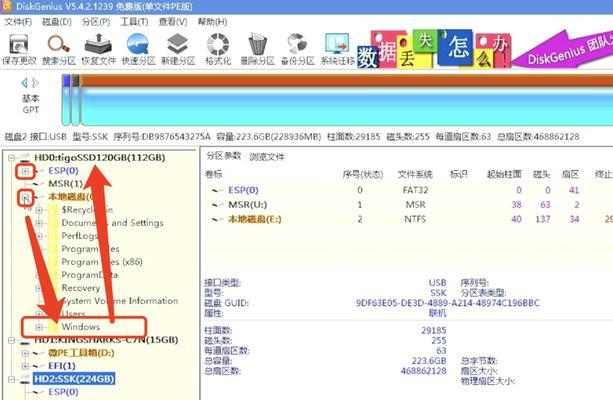Expand the 微PE工具箱(D:) node
The height and width of the screenshot is (400, 613).
[25, 353]
